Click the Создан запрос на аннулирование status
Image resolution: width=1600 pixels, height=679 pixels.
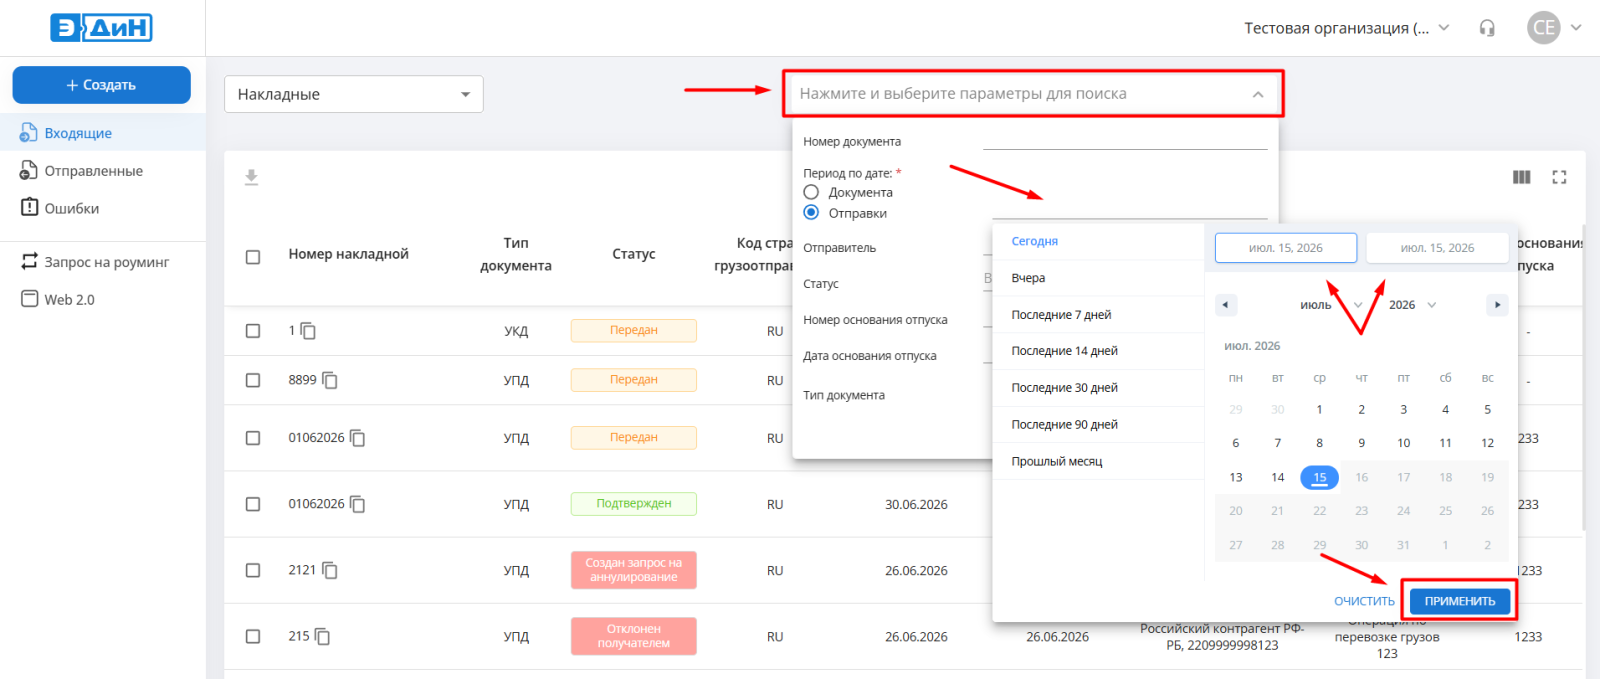coord(634,570)
